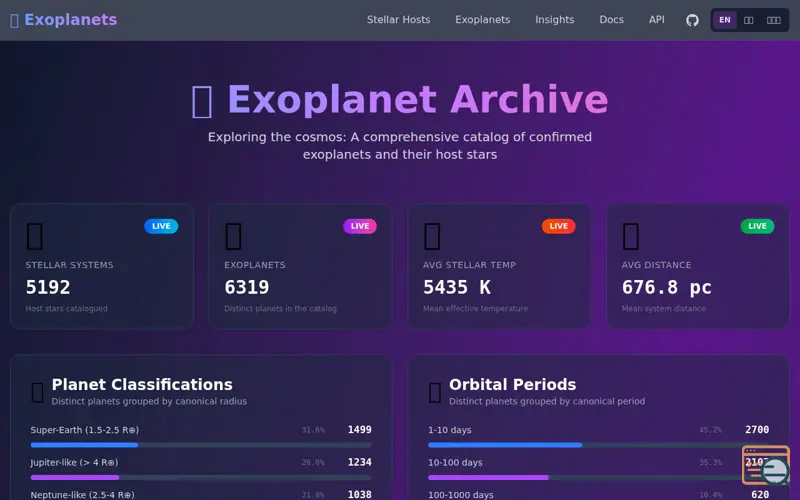800x500 pixels.
Task: Click 'Distinct planets grouped by canonical period' subtitle
Action: 547,402
